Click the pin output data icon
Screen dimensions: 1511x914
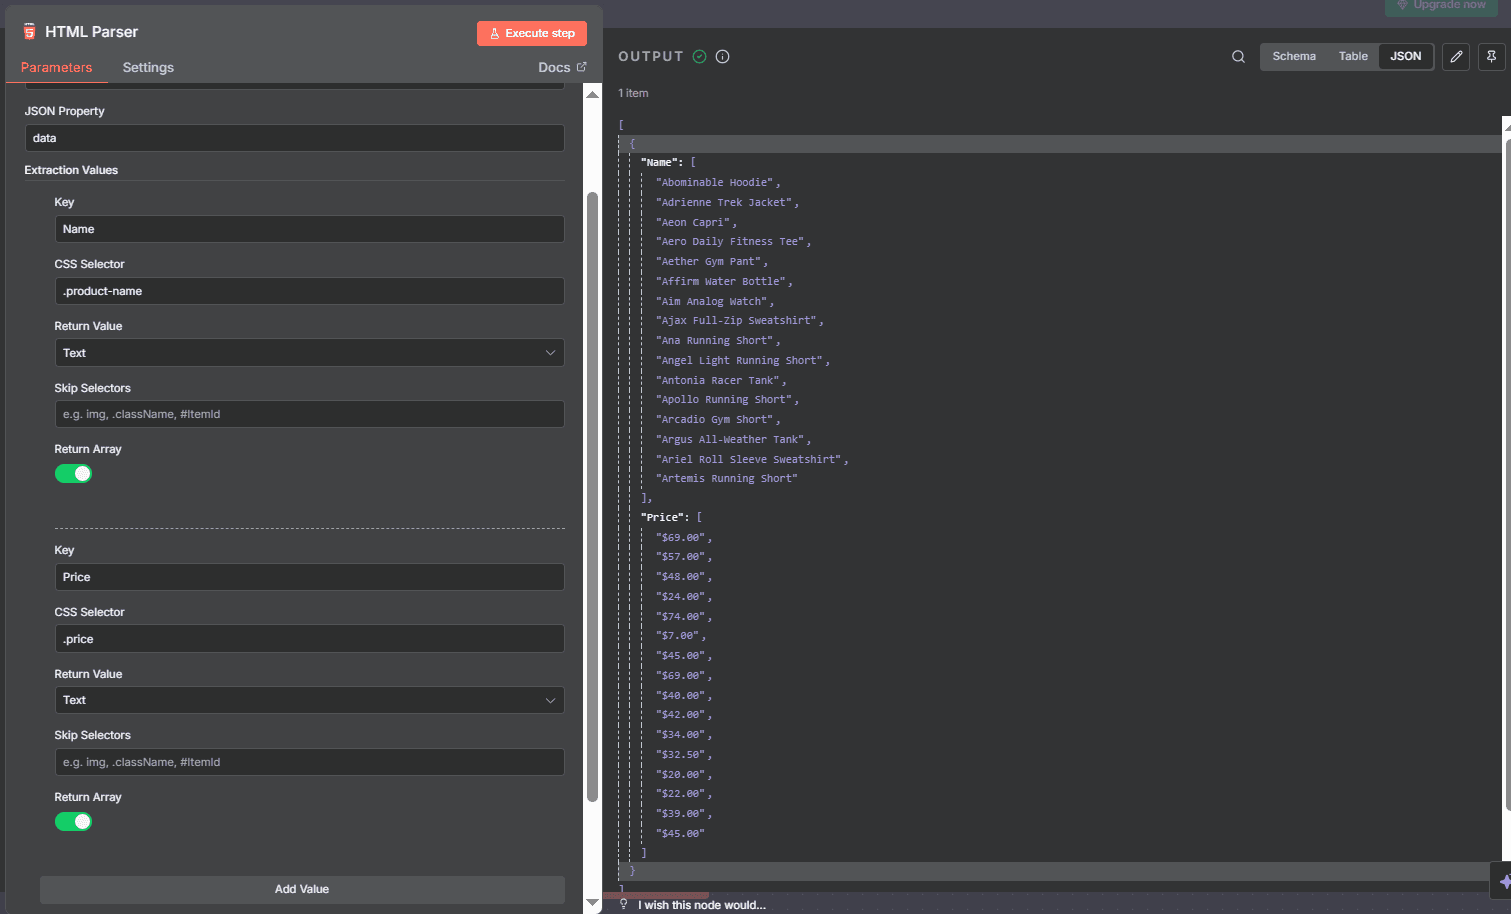click(1491, 57)
